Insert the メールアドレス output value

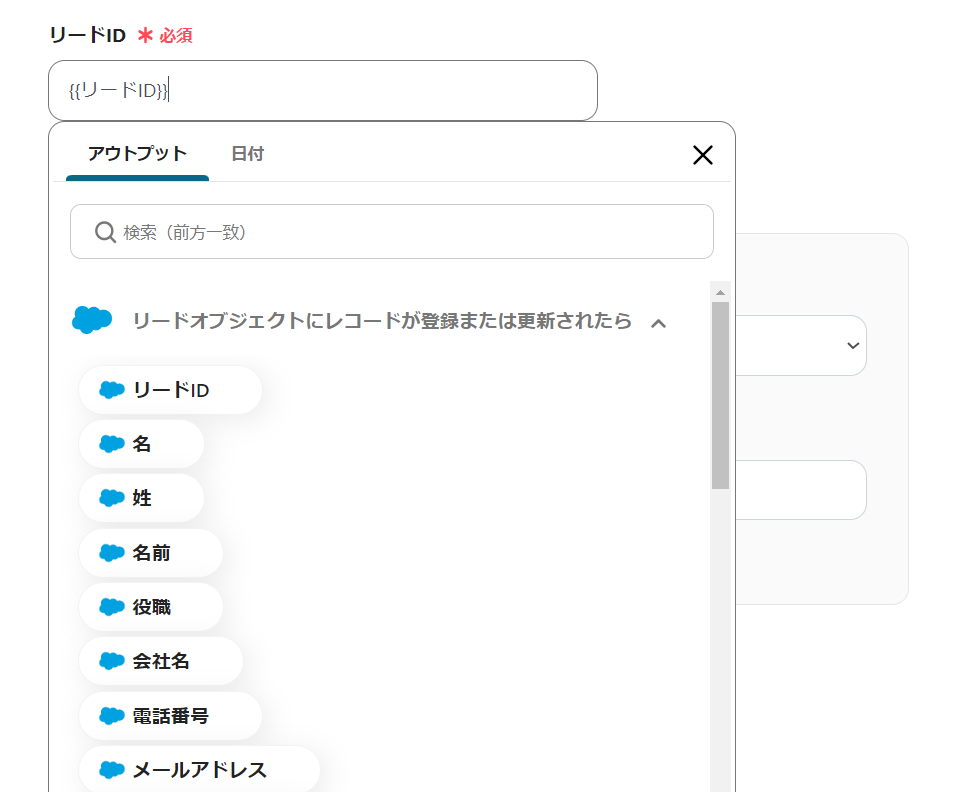199,770
